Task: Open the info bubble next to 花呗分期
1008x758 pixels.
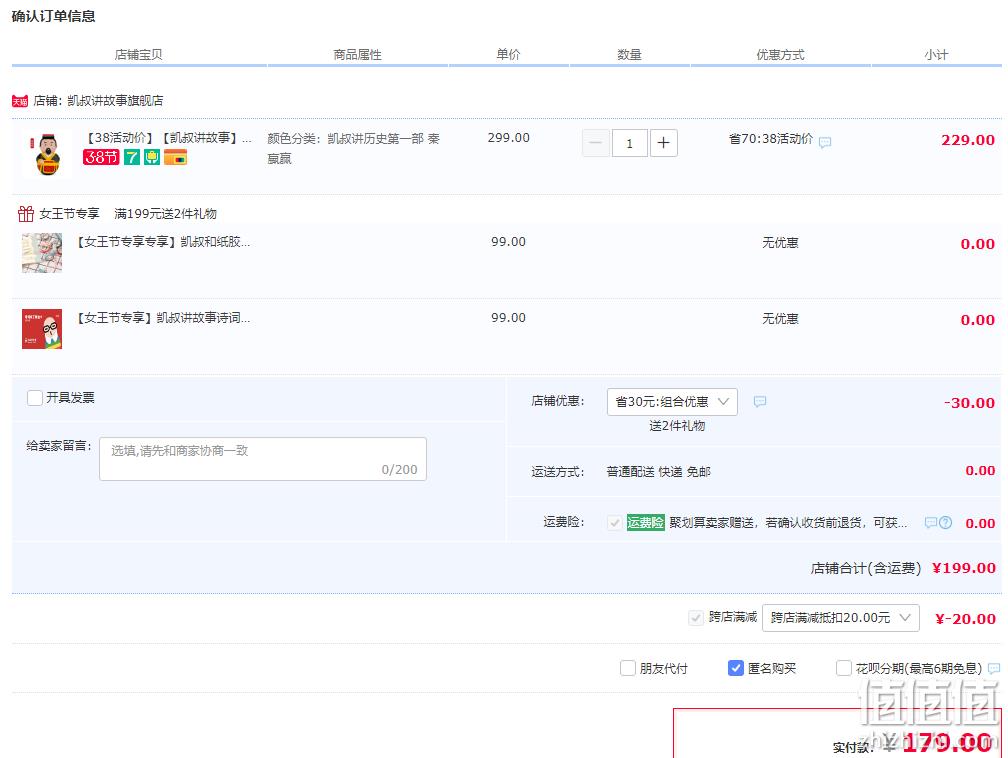Action: pyautogui.click(x=994, y=669)
